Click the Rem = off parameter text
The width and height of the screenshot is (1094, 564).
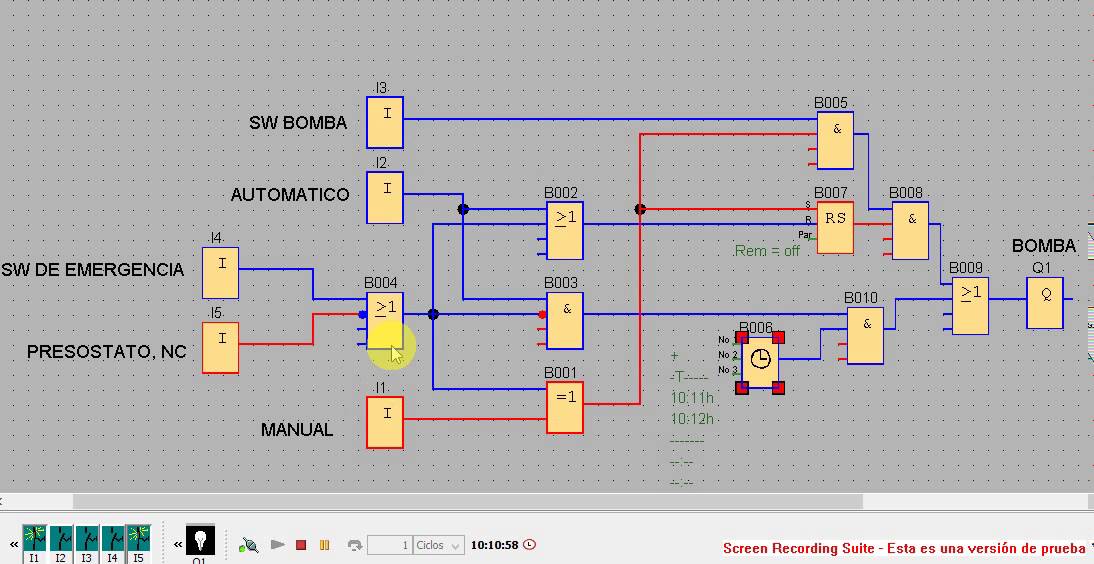(x=767, y=251)
